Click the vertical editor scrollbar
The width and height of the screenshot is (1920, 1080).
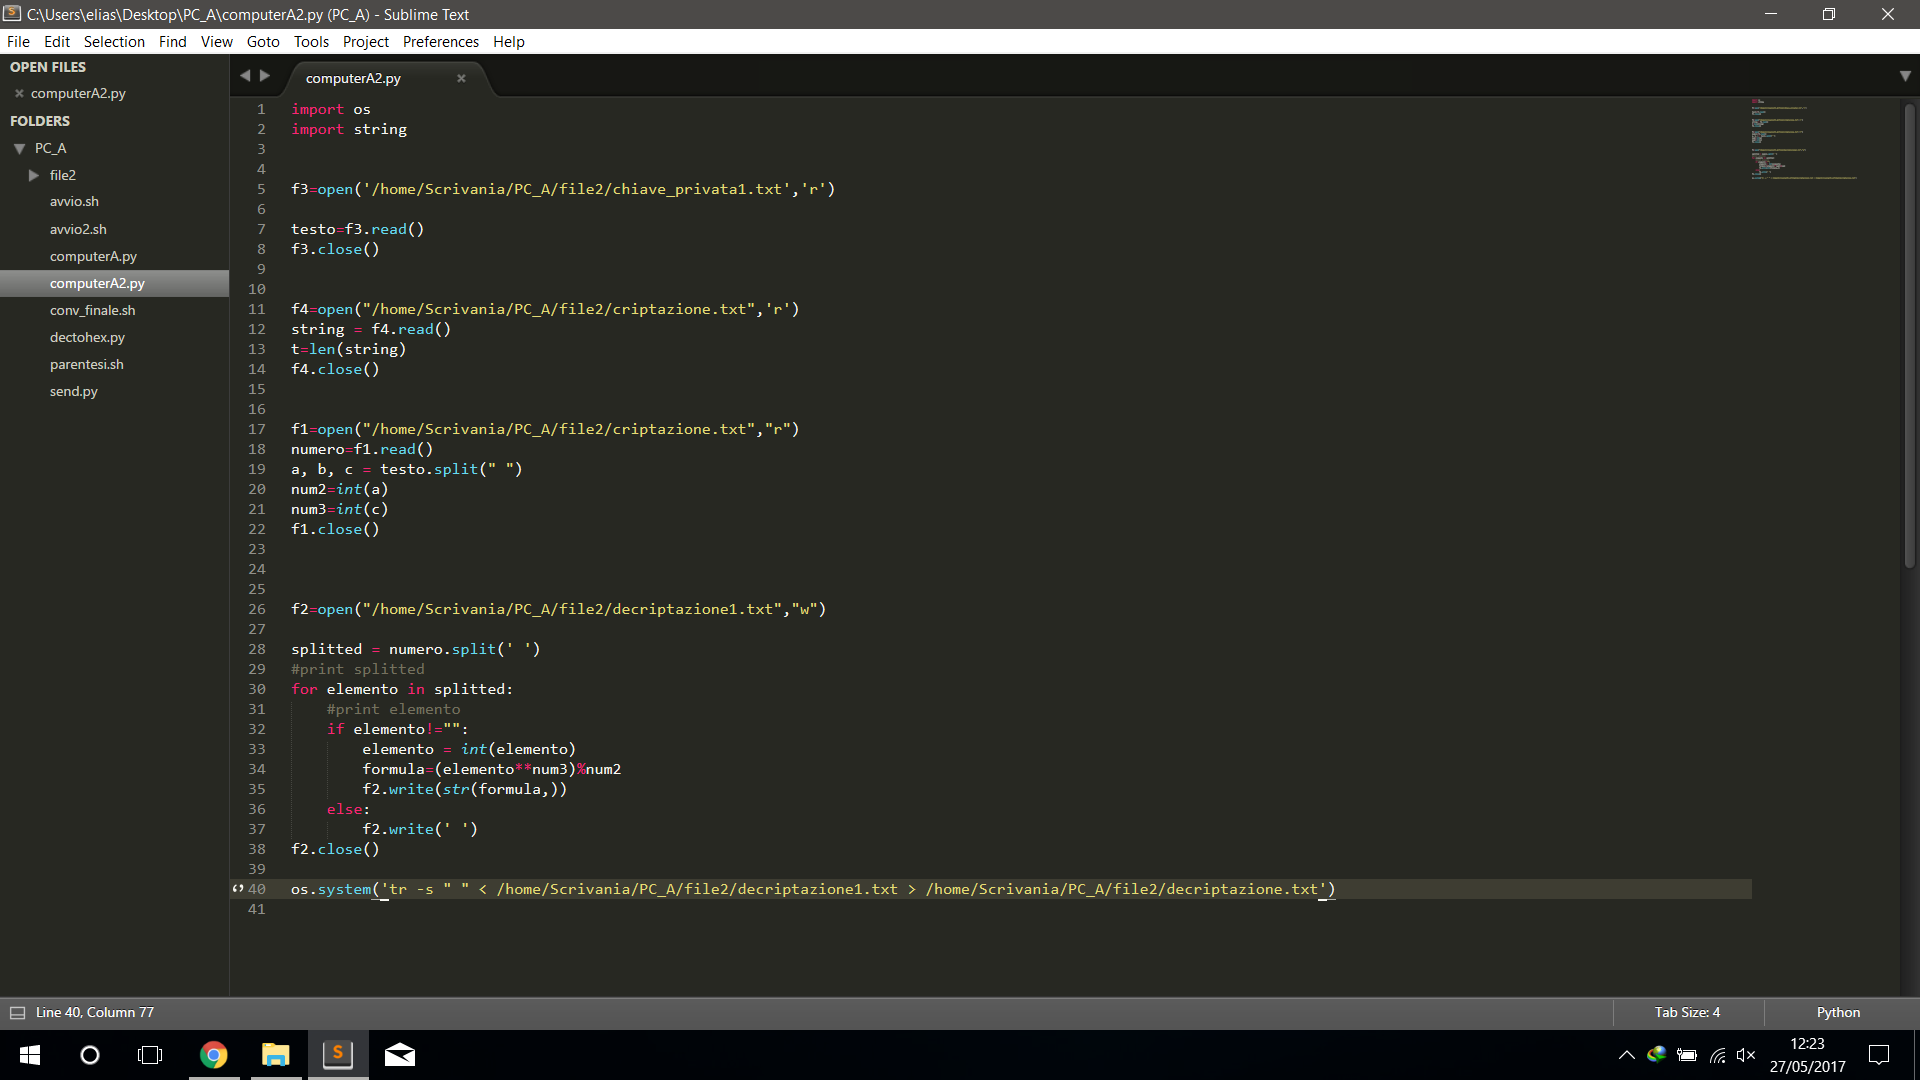click(x=1909, y=335)
